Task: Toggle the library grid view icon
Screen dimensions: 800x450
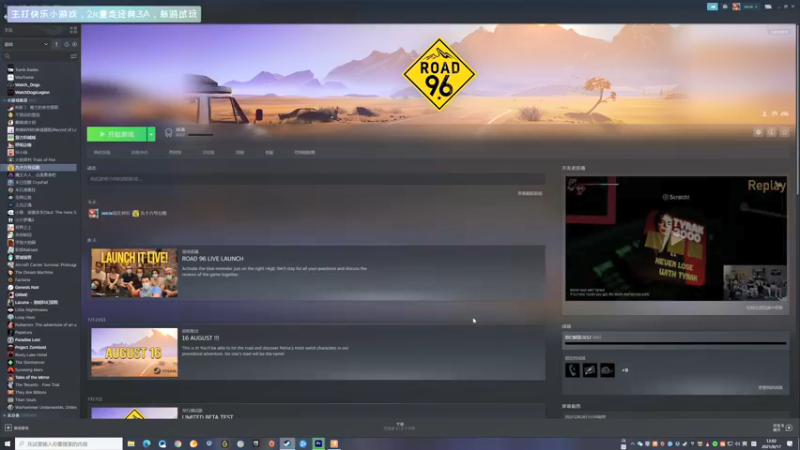Action: (x=73, y=30)
